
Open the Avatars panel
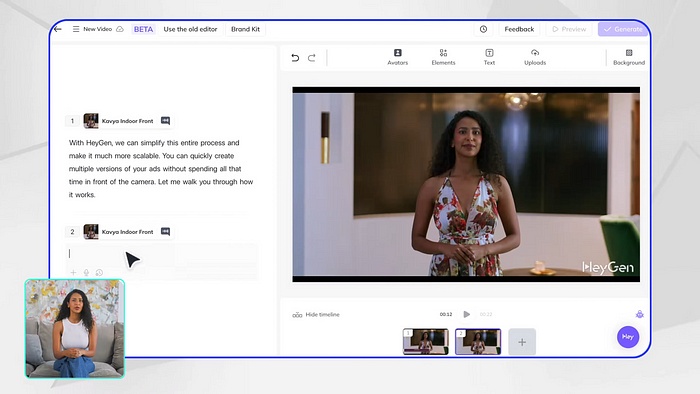click(x=398, y=57)
